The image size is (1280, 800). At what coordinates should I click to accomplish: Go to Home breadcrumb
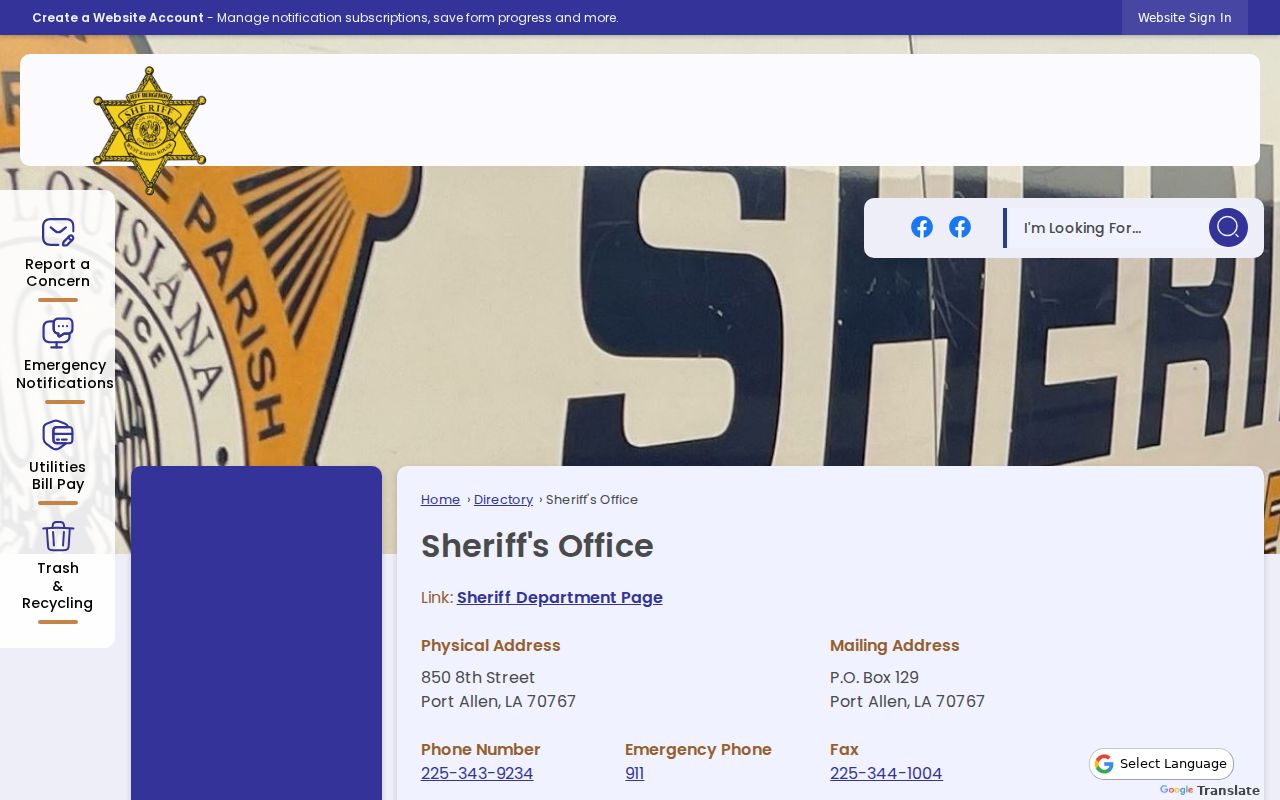click(441, 500)
